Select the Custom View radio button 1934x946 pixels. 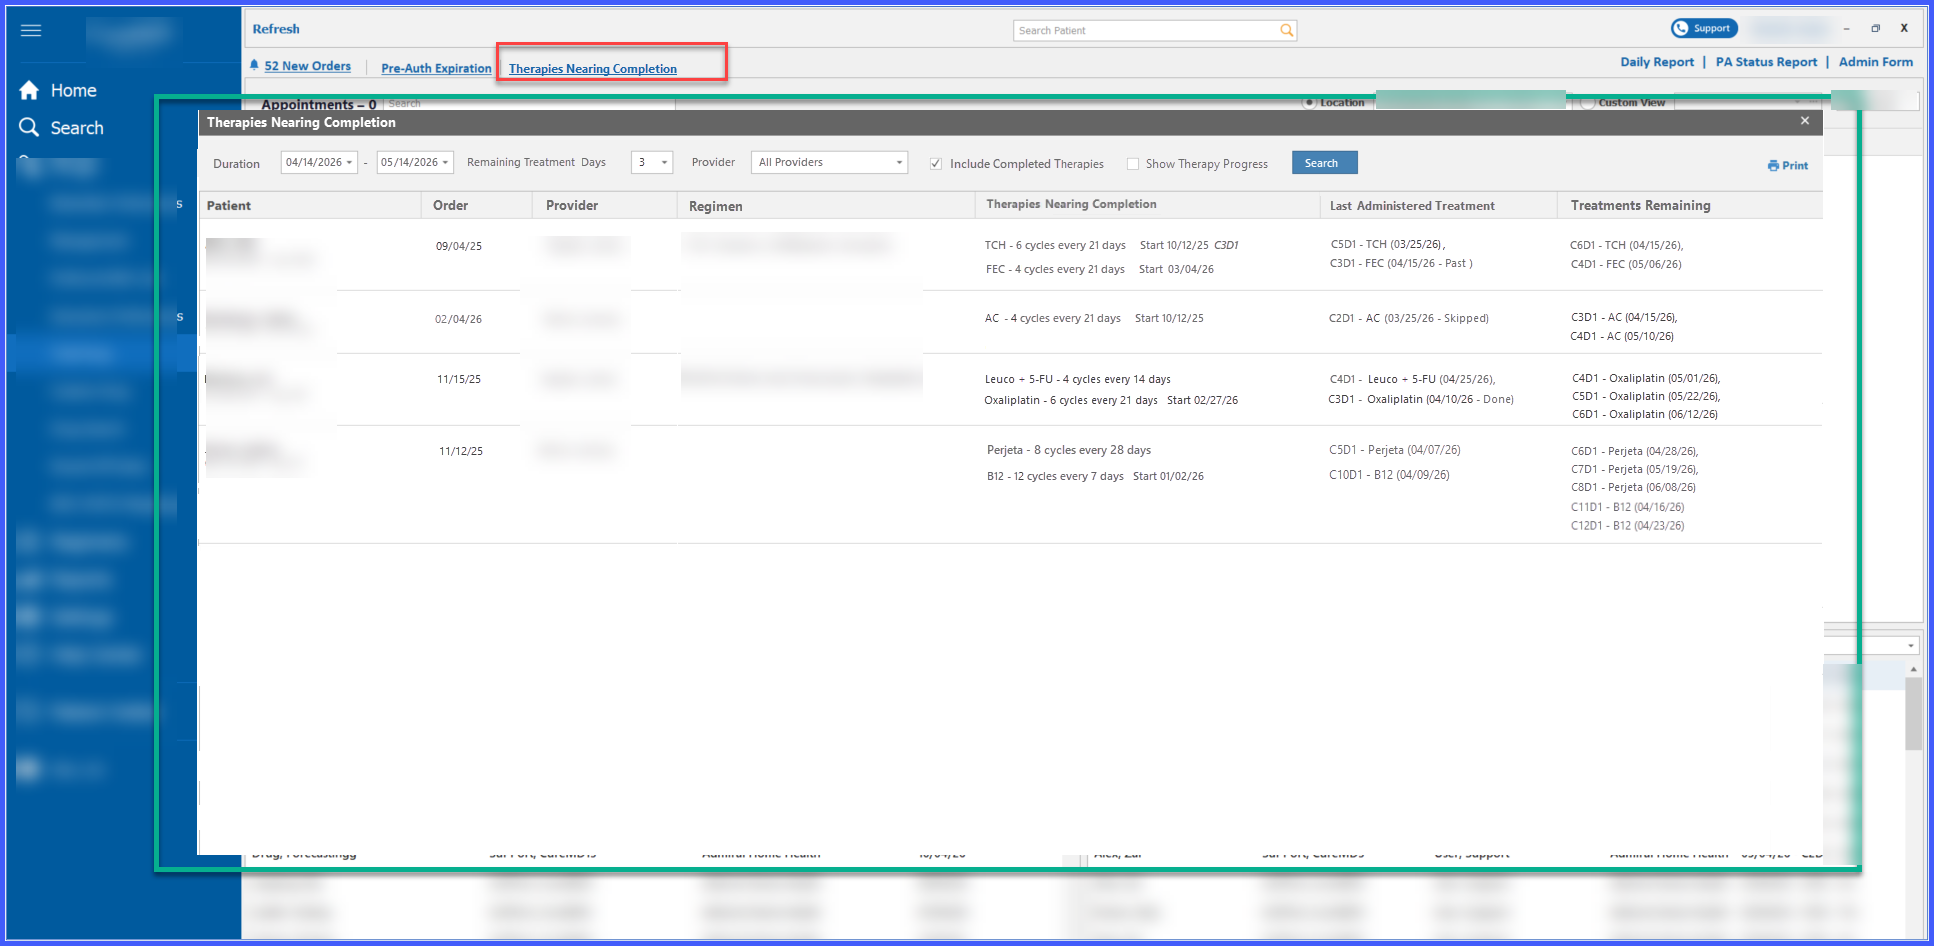coord(1587,103)
